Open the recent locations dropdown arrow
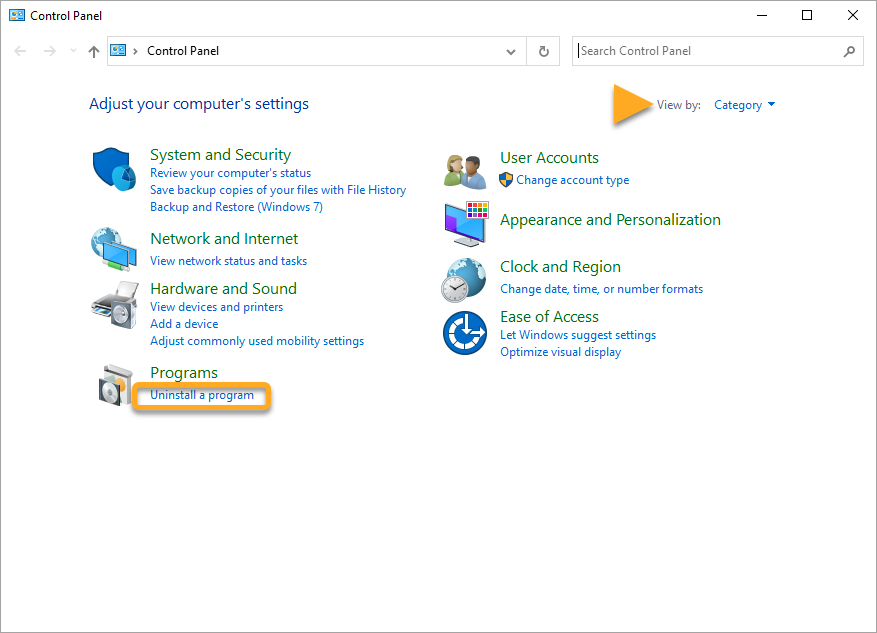 pos(73,51)
